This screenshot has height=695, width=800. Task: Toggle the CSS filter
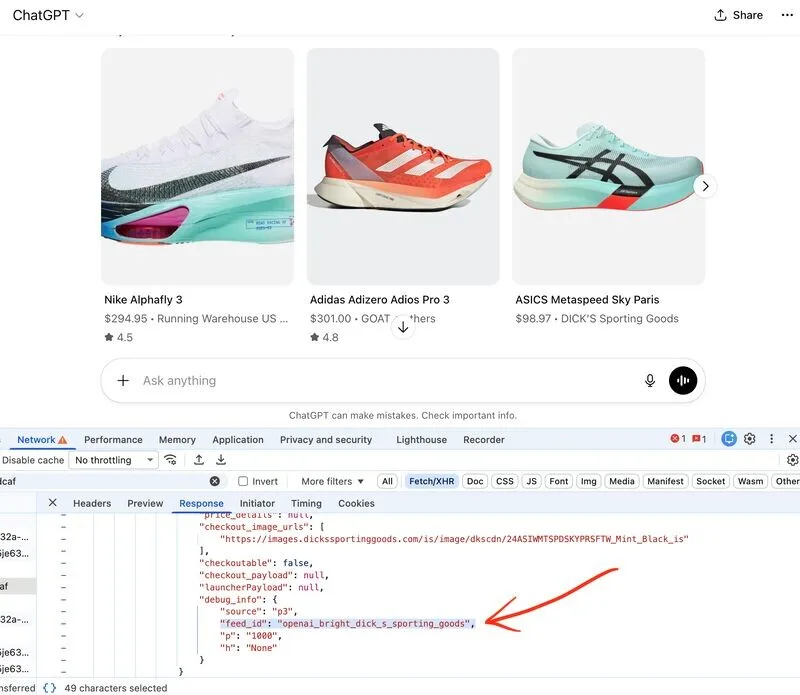click(505, 481)
